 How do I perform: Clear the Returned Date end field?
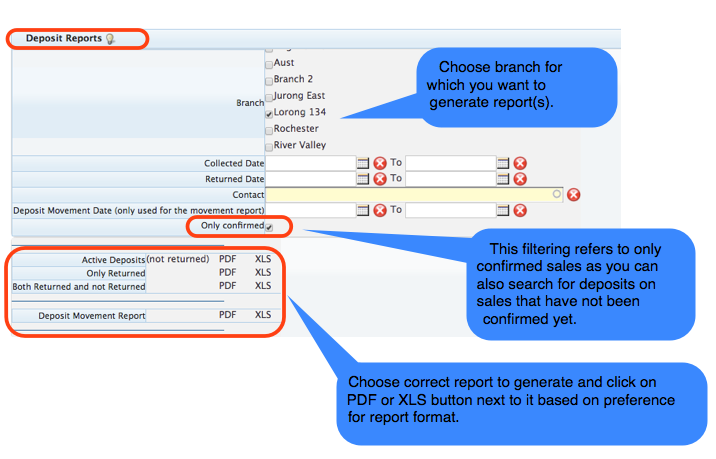coord(520,179)
